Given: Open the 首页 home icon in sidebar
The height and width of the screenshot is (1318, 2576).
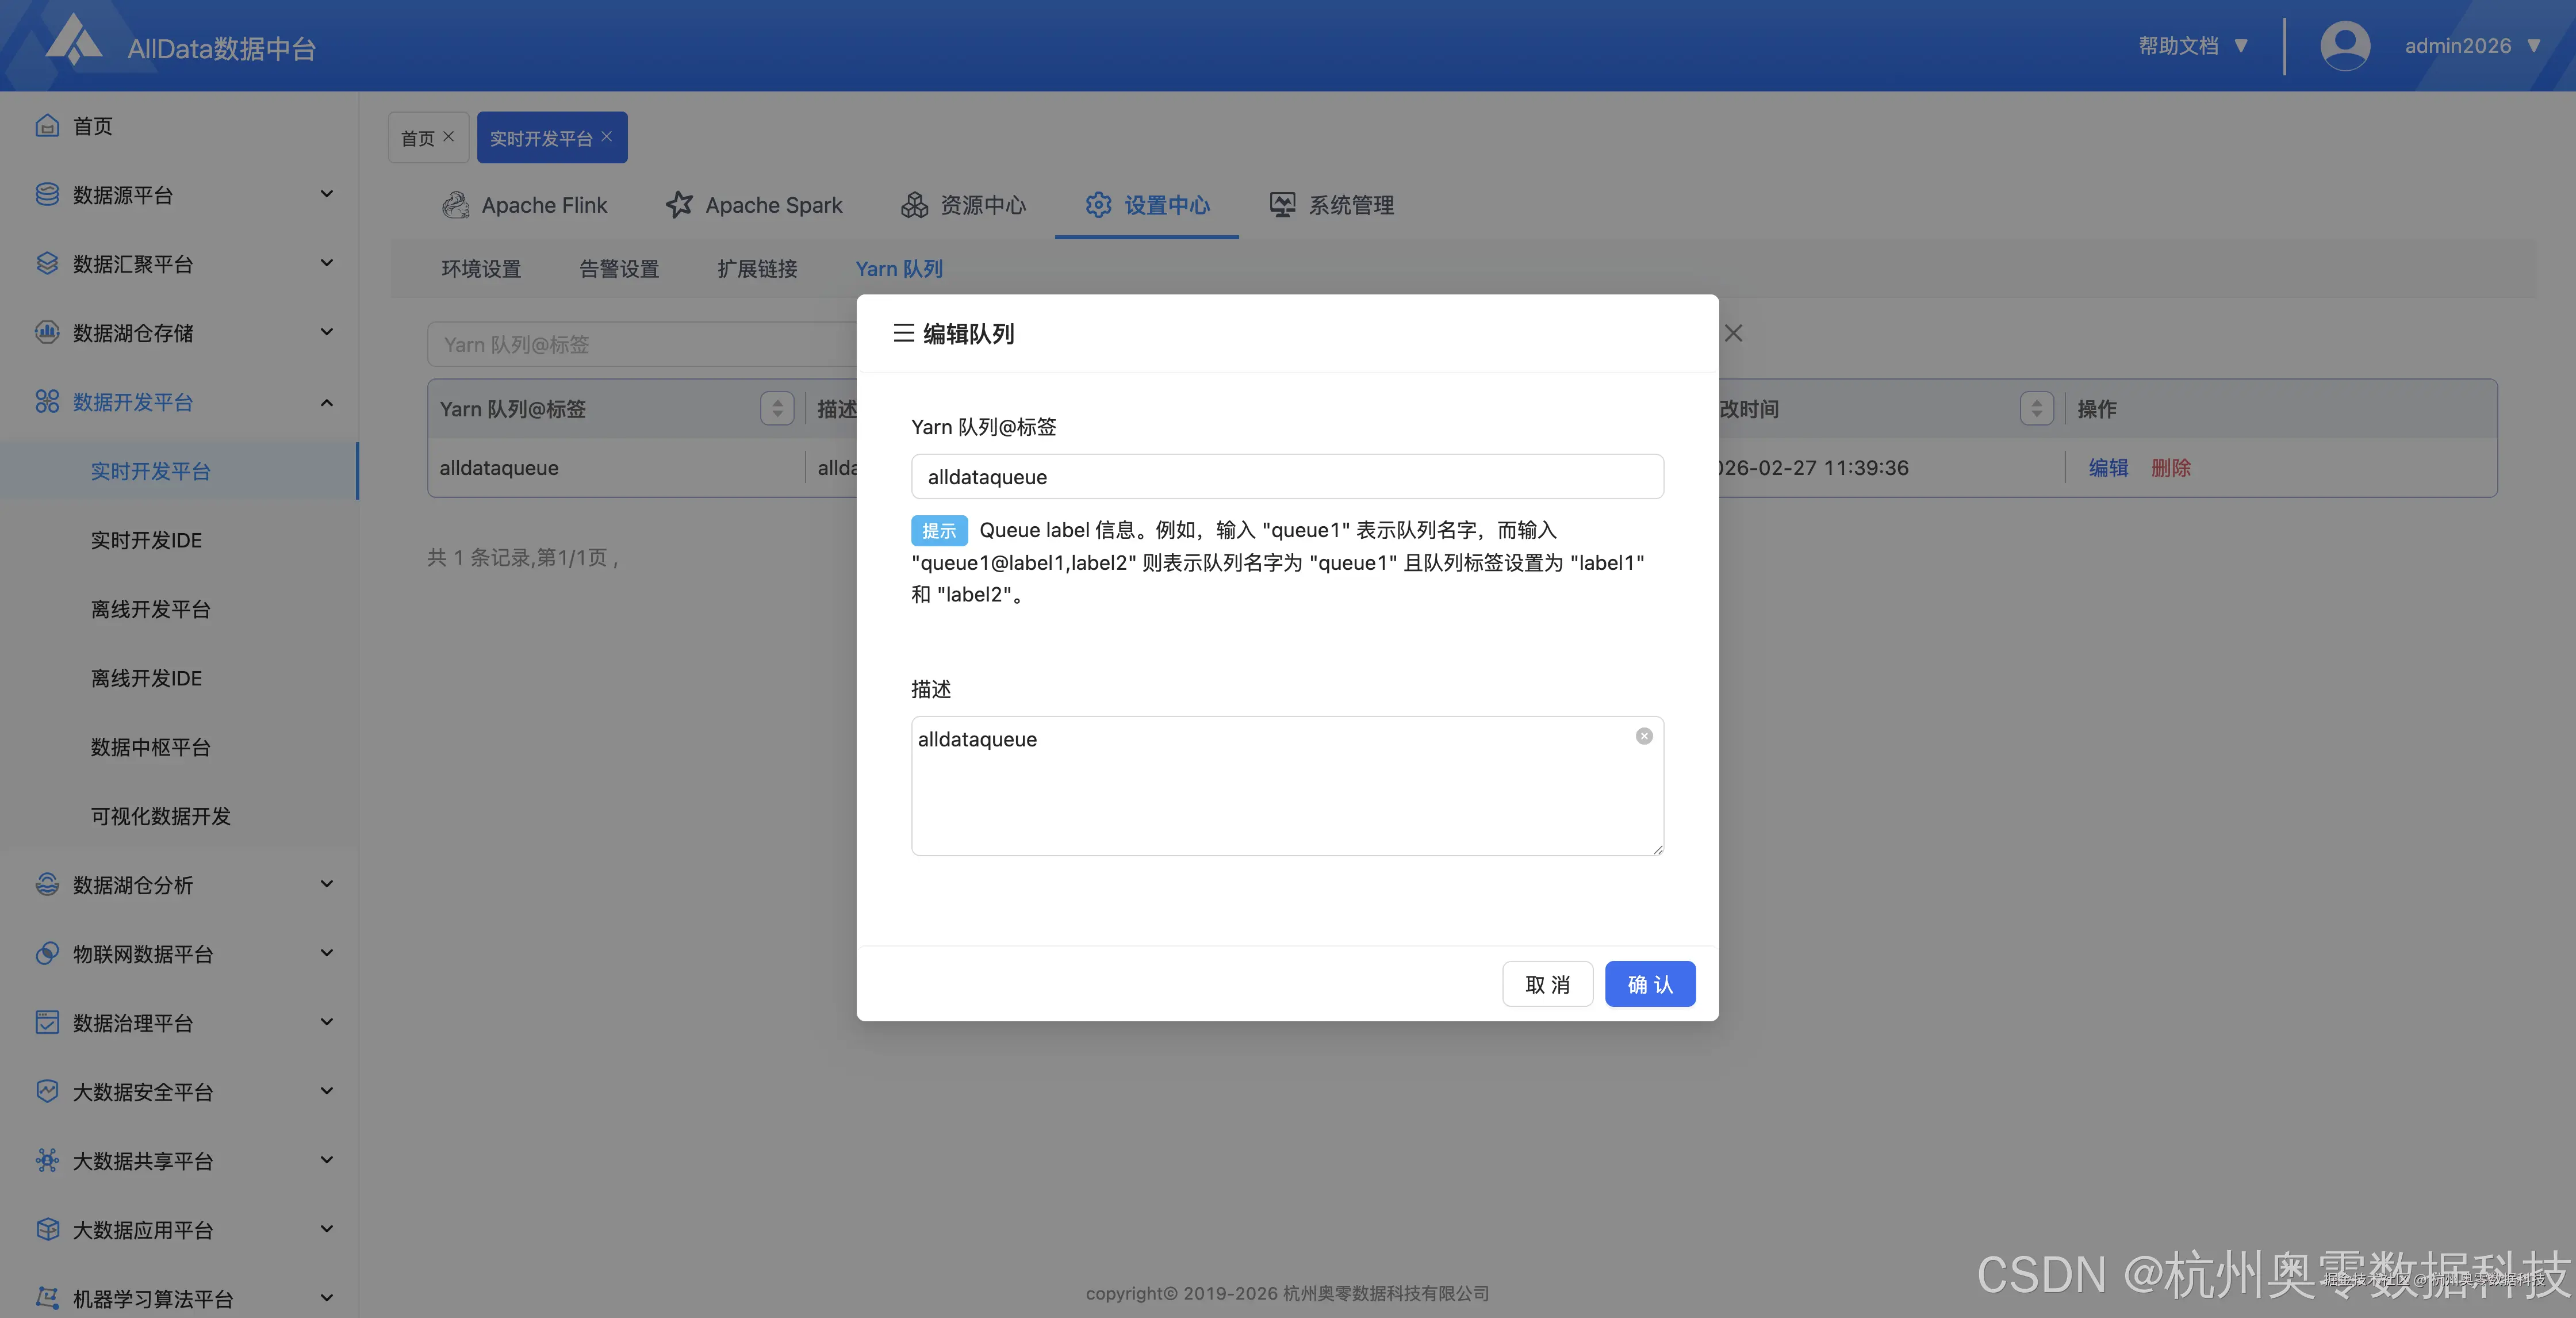Looking at the screenshot, I should point(47,125).
